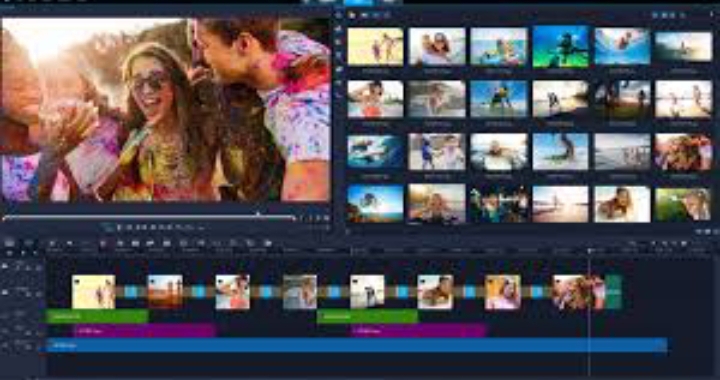The width and height of the screenshot is (720, 380).
Task: Expand the options arrow at the library's far right
Action: tap(711, 15)
